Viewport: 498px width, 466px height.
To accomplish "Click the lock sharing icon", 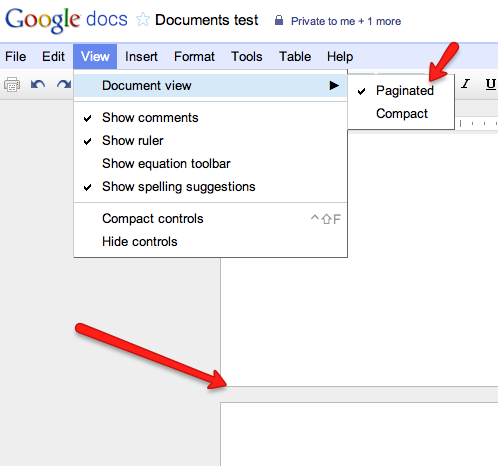I will pos(279,20).
